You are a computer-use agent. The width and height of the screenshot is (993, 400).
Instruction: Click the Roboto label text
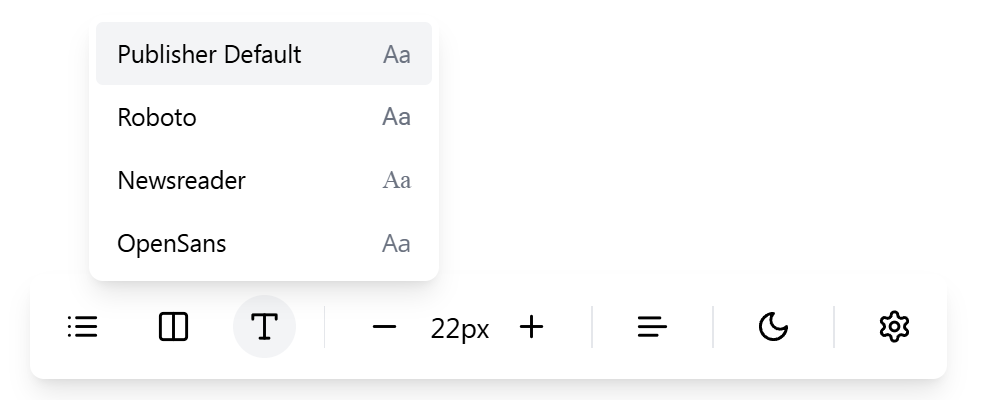[x=157, y=118]
